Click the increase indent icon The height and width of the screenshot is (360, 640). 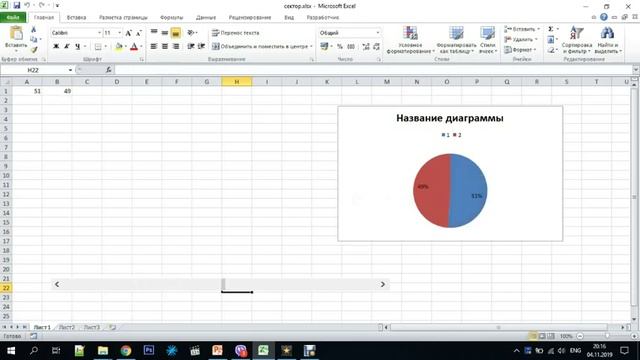pos(201,47)
